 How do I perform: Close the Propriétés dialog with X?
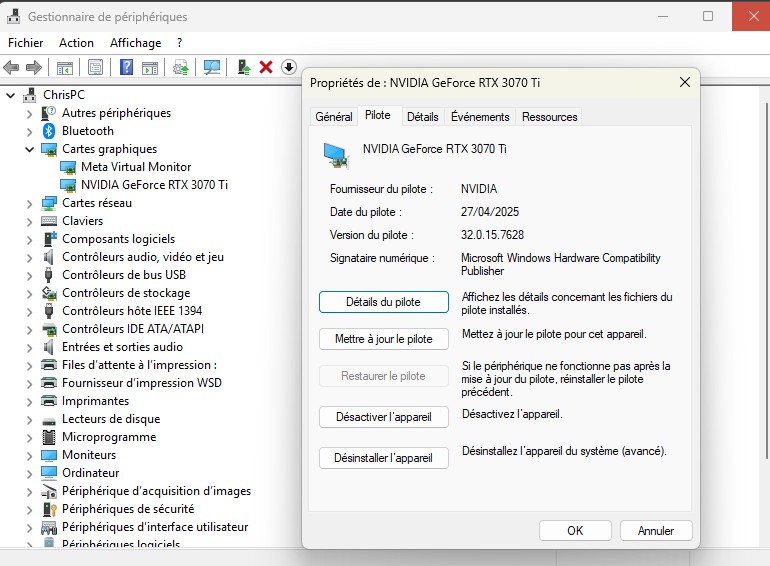(x=685, y=82)
